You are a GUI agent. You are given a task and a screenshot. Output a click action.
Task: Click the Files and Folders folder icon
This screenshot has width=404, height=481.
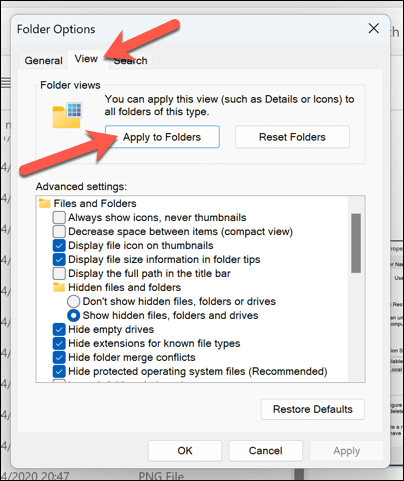tap(44, 203)
